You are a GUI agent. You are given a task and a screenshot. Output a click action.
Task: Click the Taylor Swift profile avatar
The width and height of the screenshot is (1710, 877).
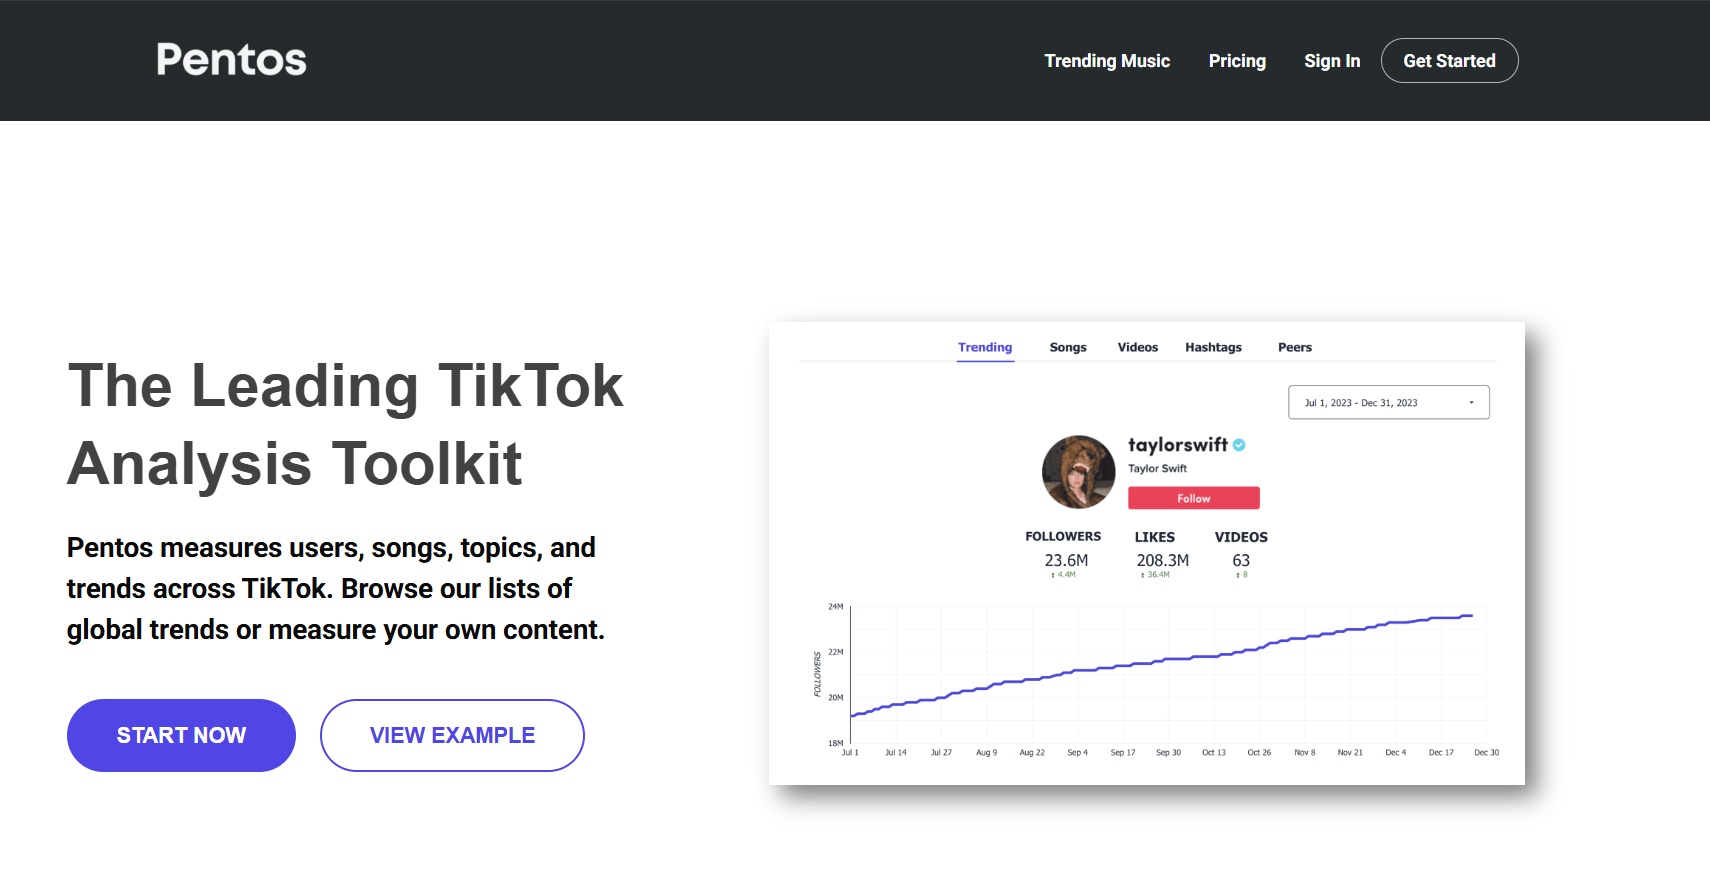(1078, 472)
